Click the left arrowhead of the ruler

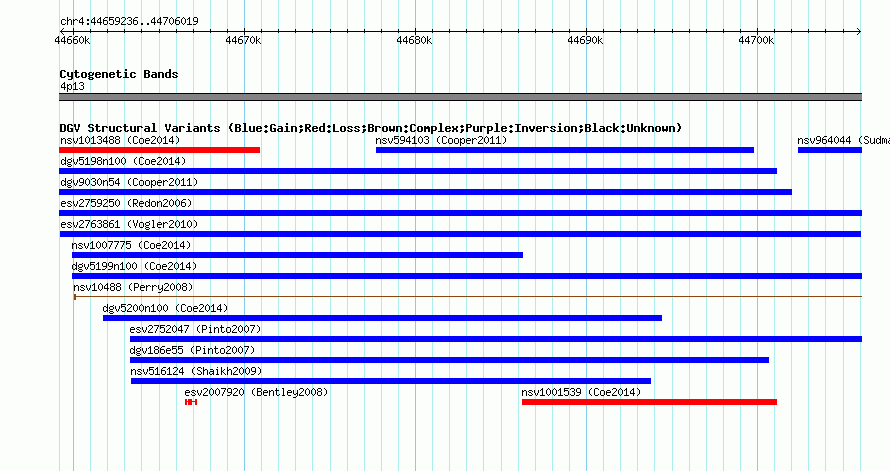(62, 32)
